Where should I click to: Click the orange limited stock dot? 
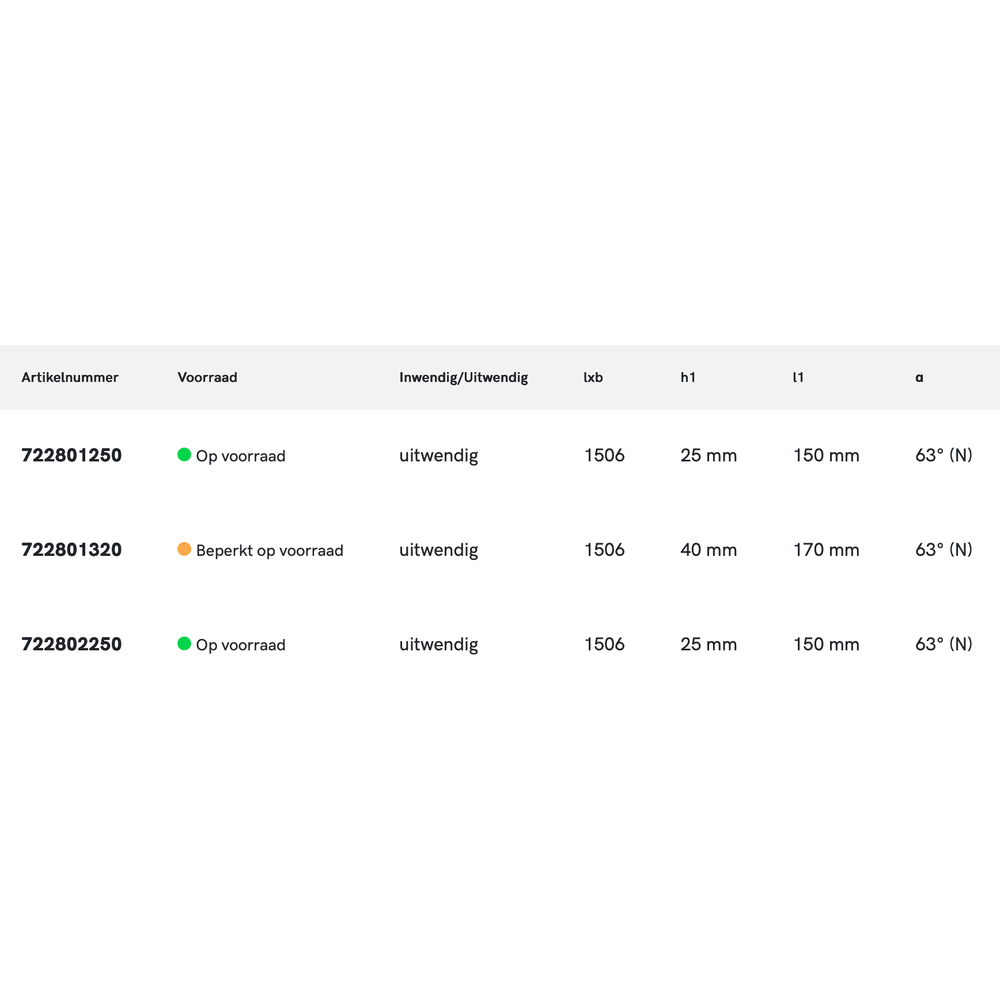pyautogui.click(x=184, y=549)
